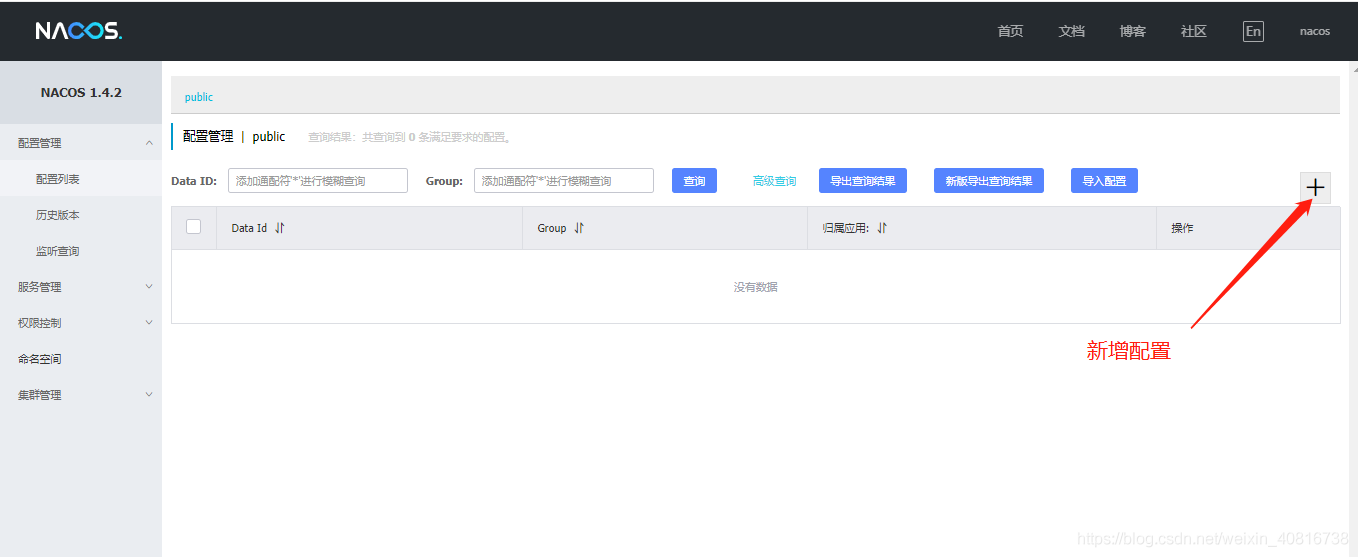Open 高级查询 advanced search link
The height and width of the screenshot is (557, 1358).
[x=774, y=181]
